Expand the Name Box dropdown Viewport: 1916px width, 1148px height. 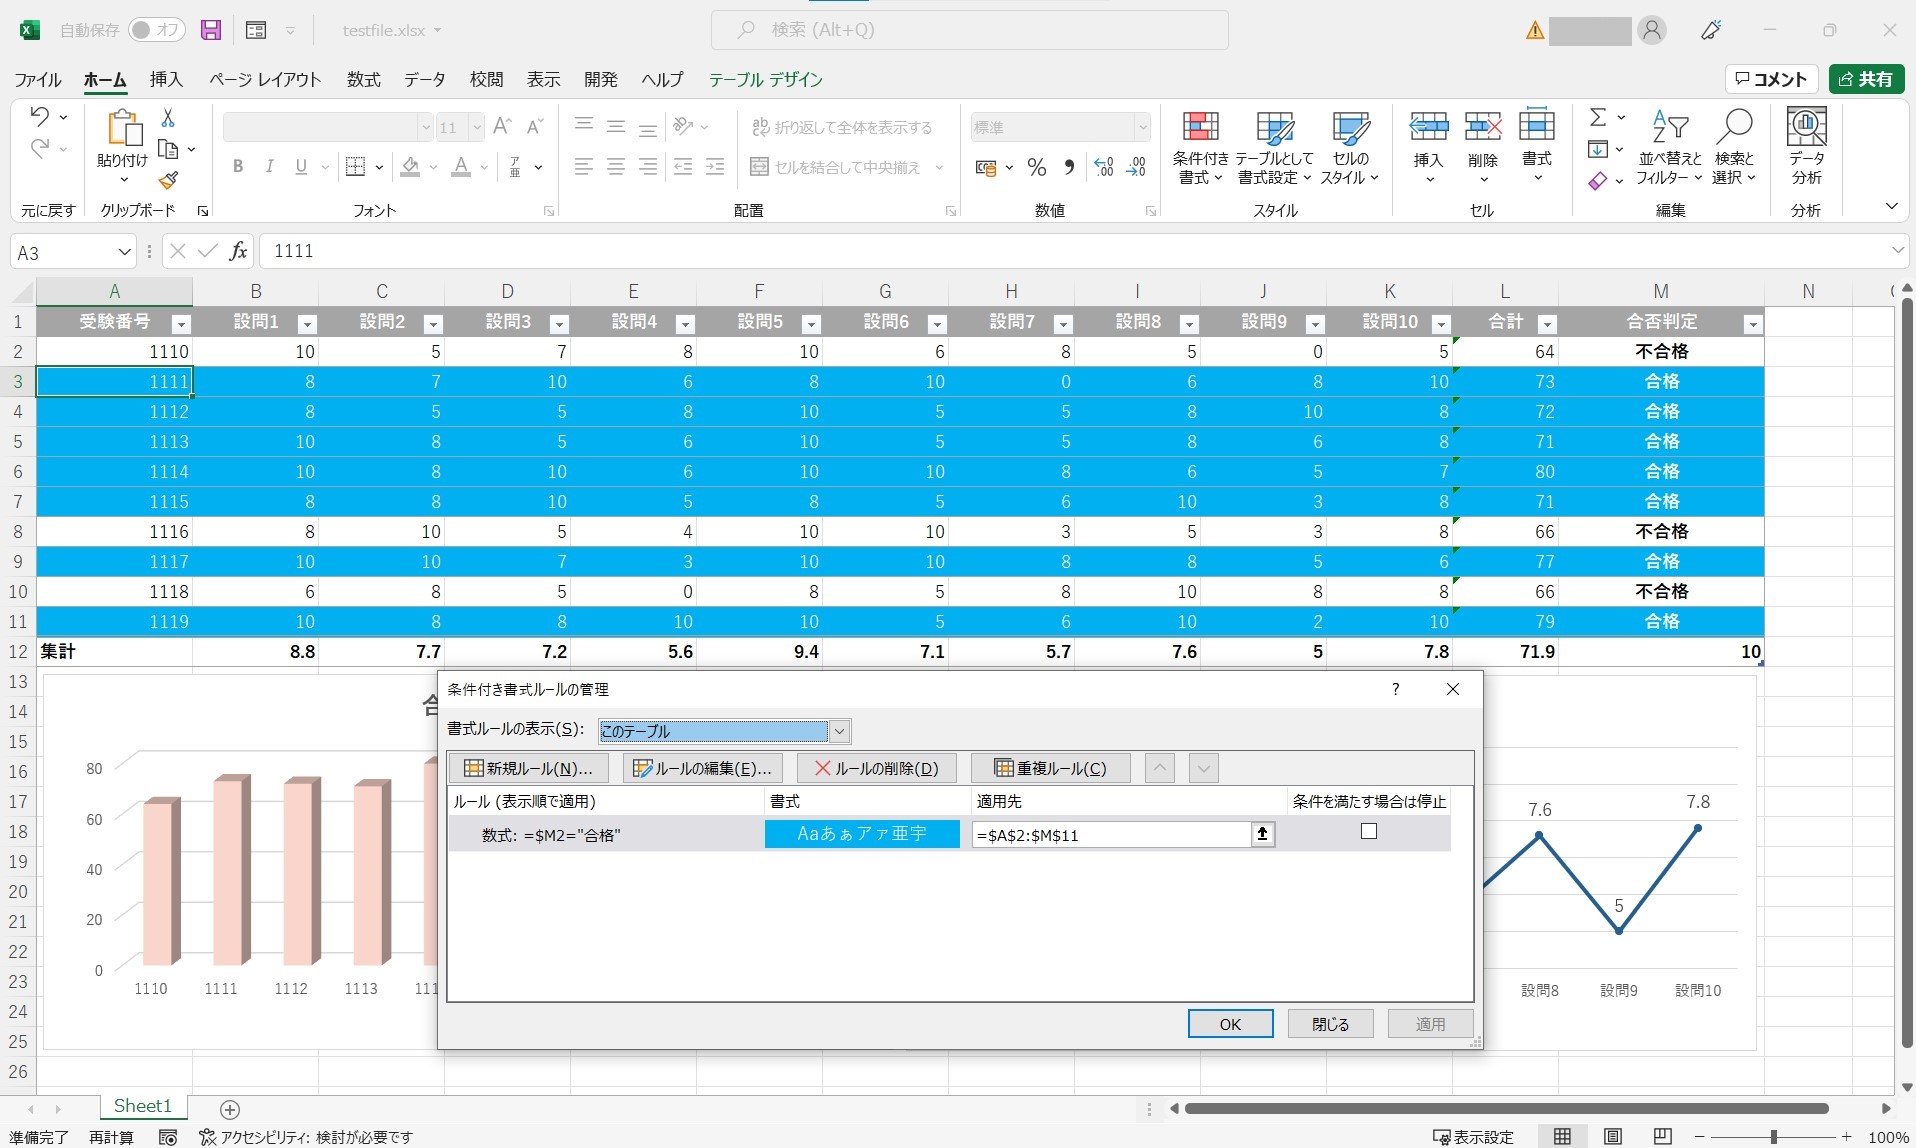(x=124, y=252)
